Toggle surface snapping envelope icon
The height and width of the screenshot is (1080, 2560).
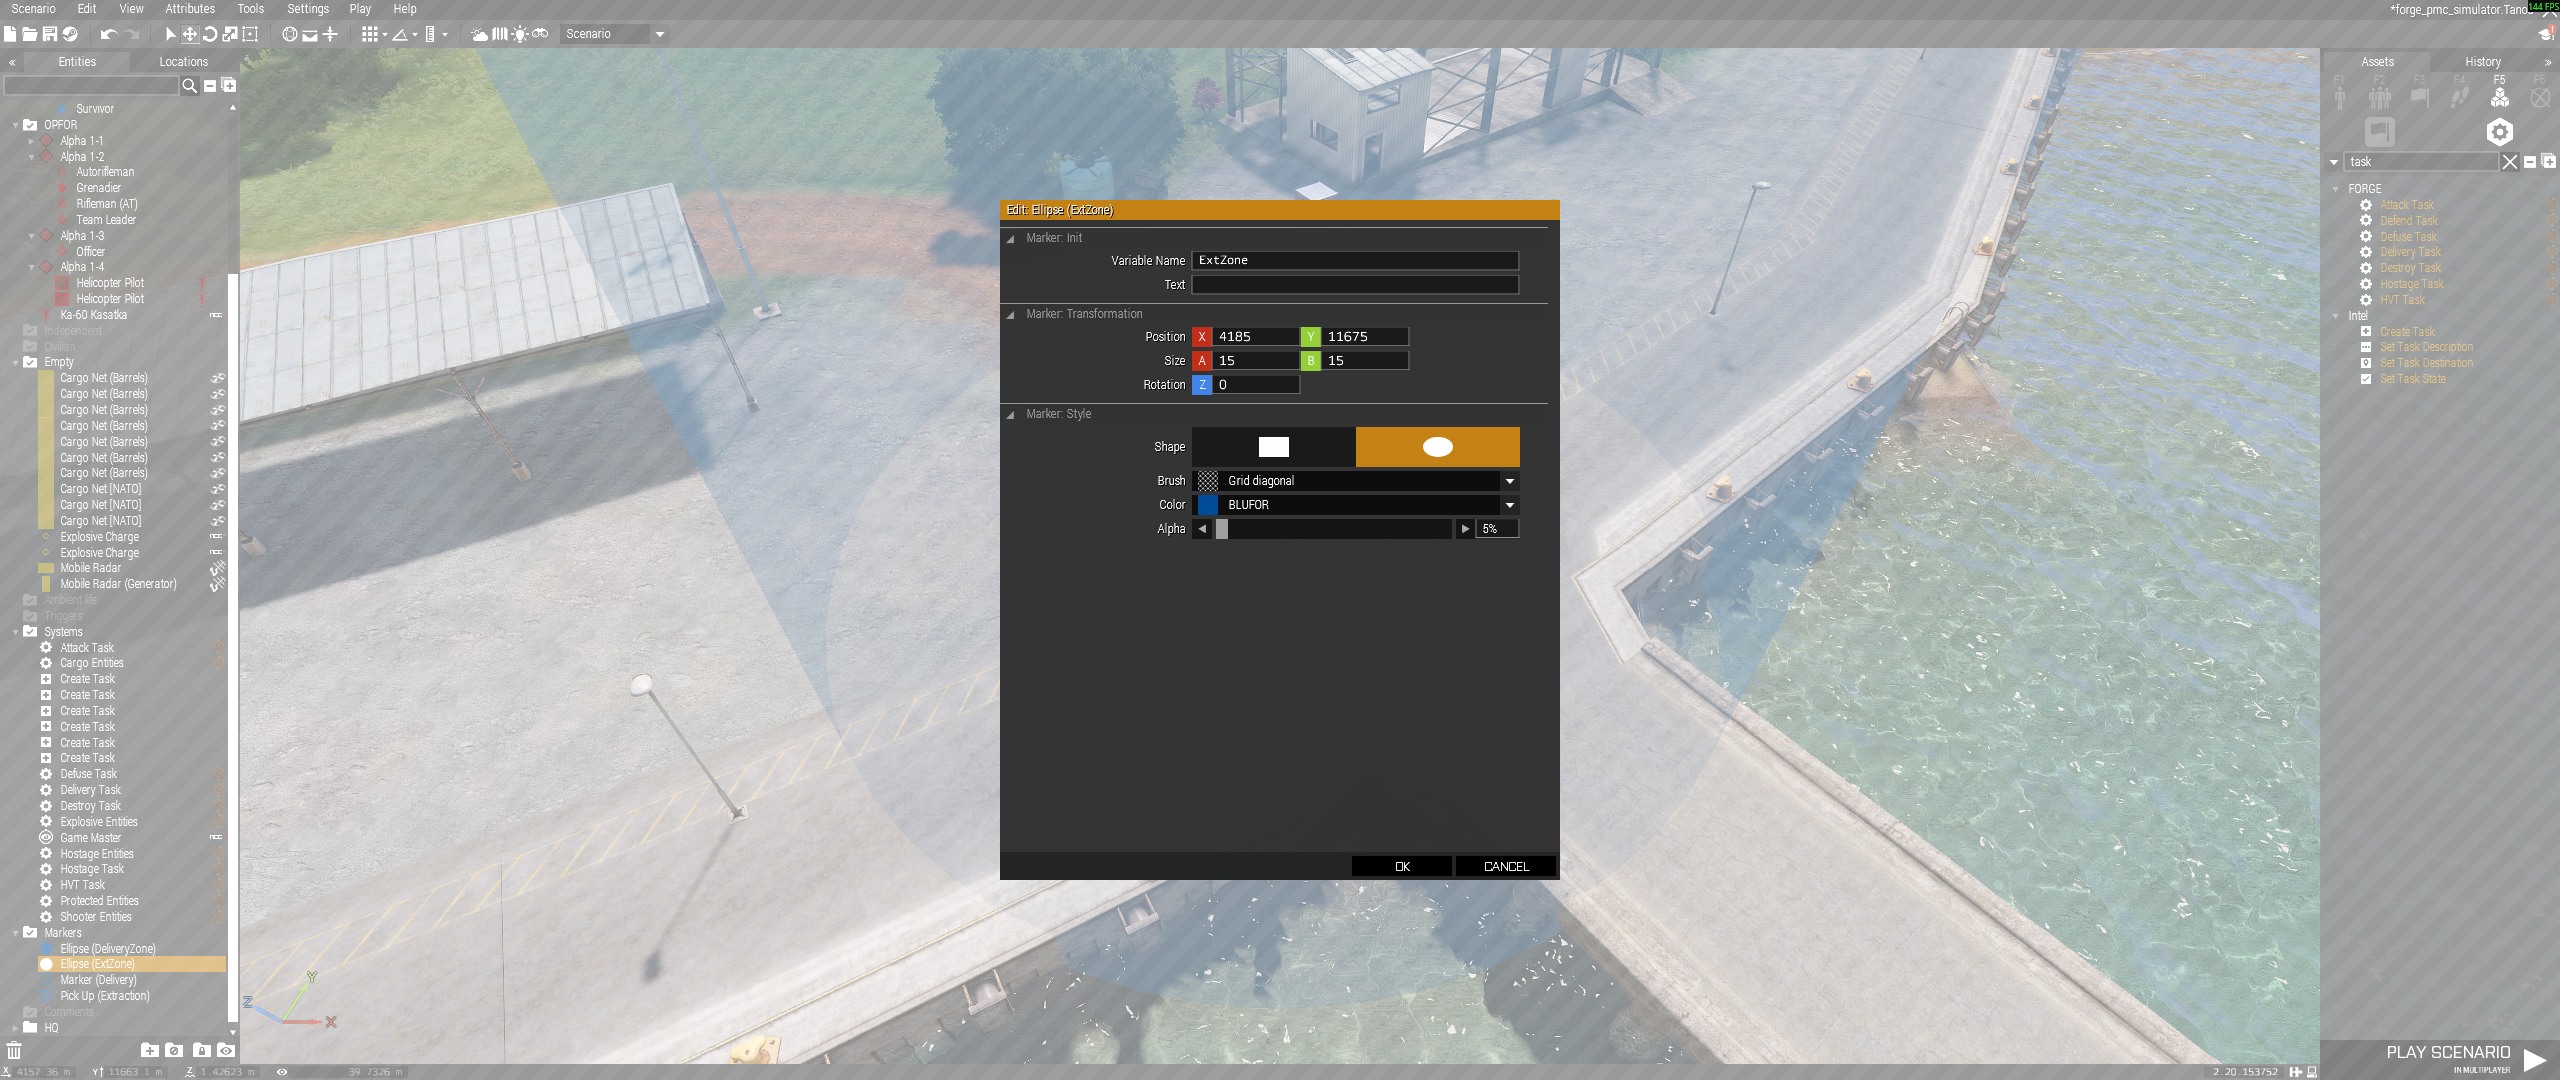point(310,34)
